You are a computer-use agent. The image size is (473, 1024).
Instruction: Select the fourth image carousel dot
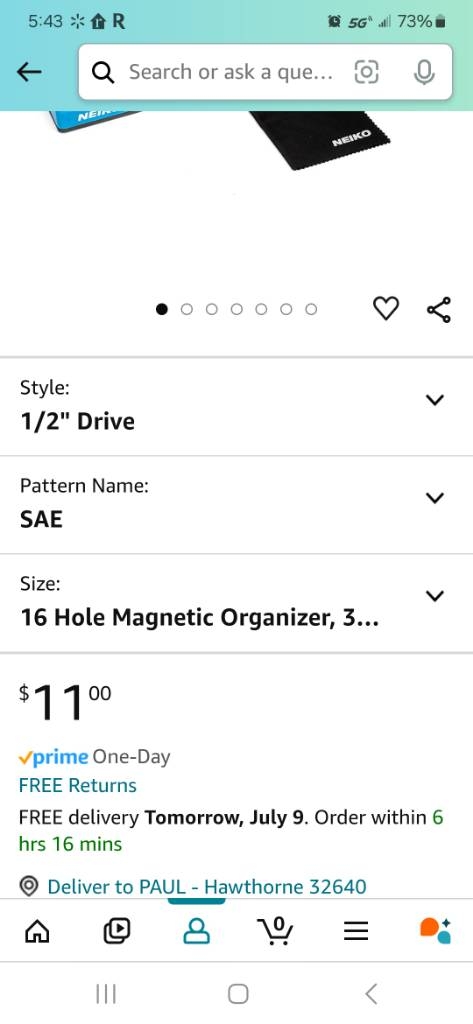(x=236, y=309)
